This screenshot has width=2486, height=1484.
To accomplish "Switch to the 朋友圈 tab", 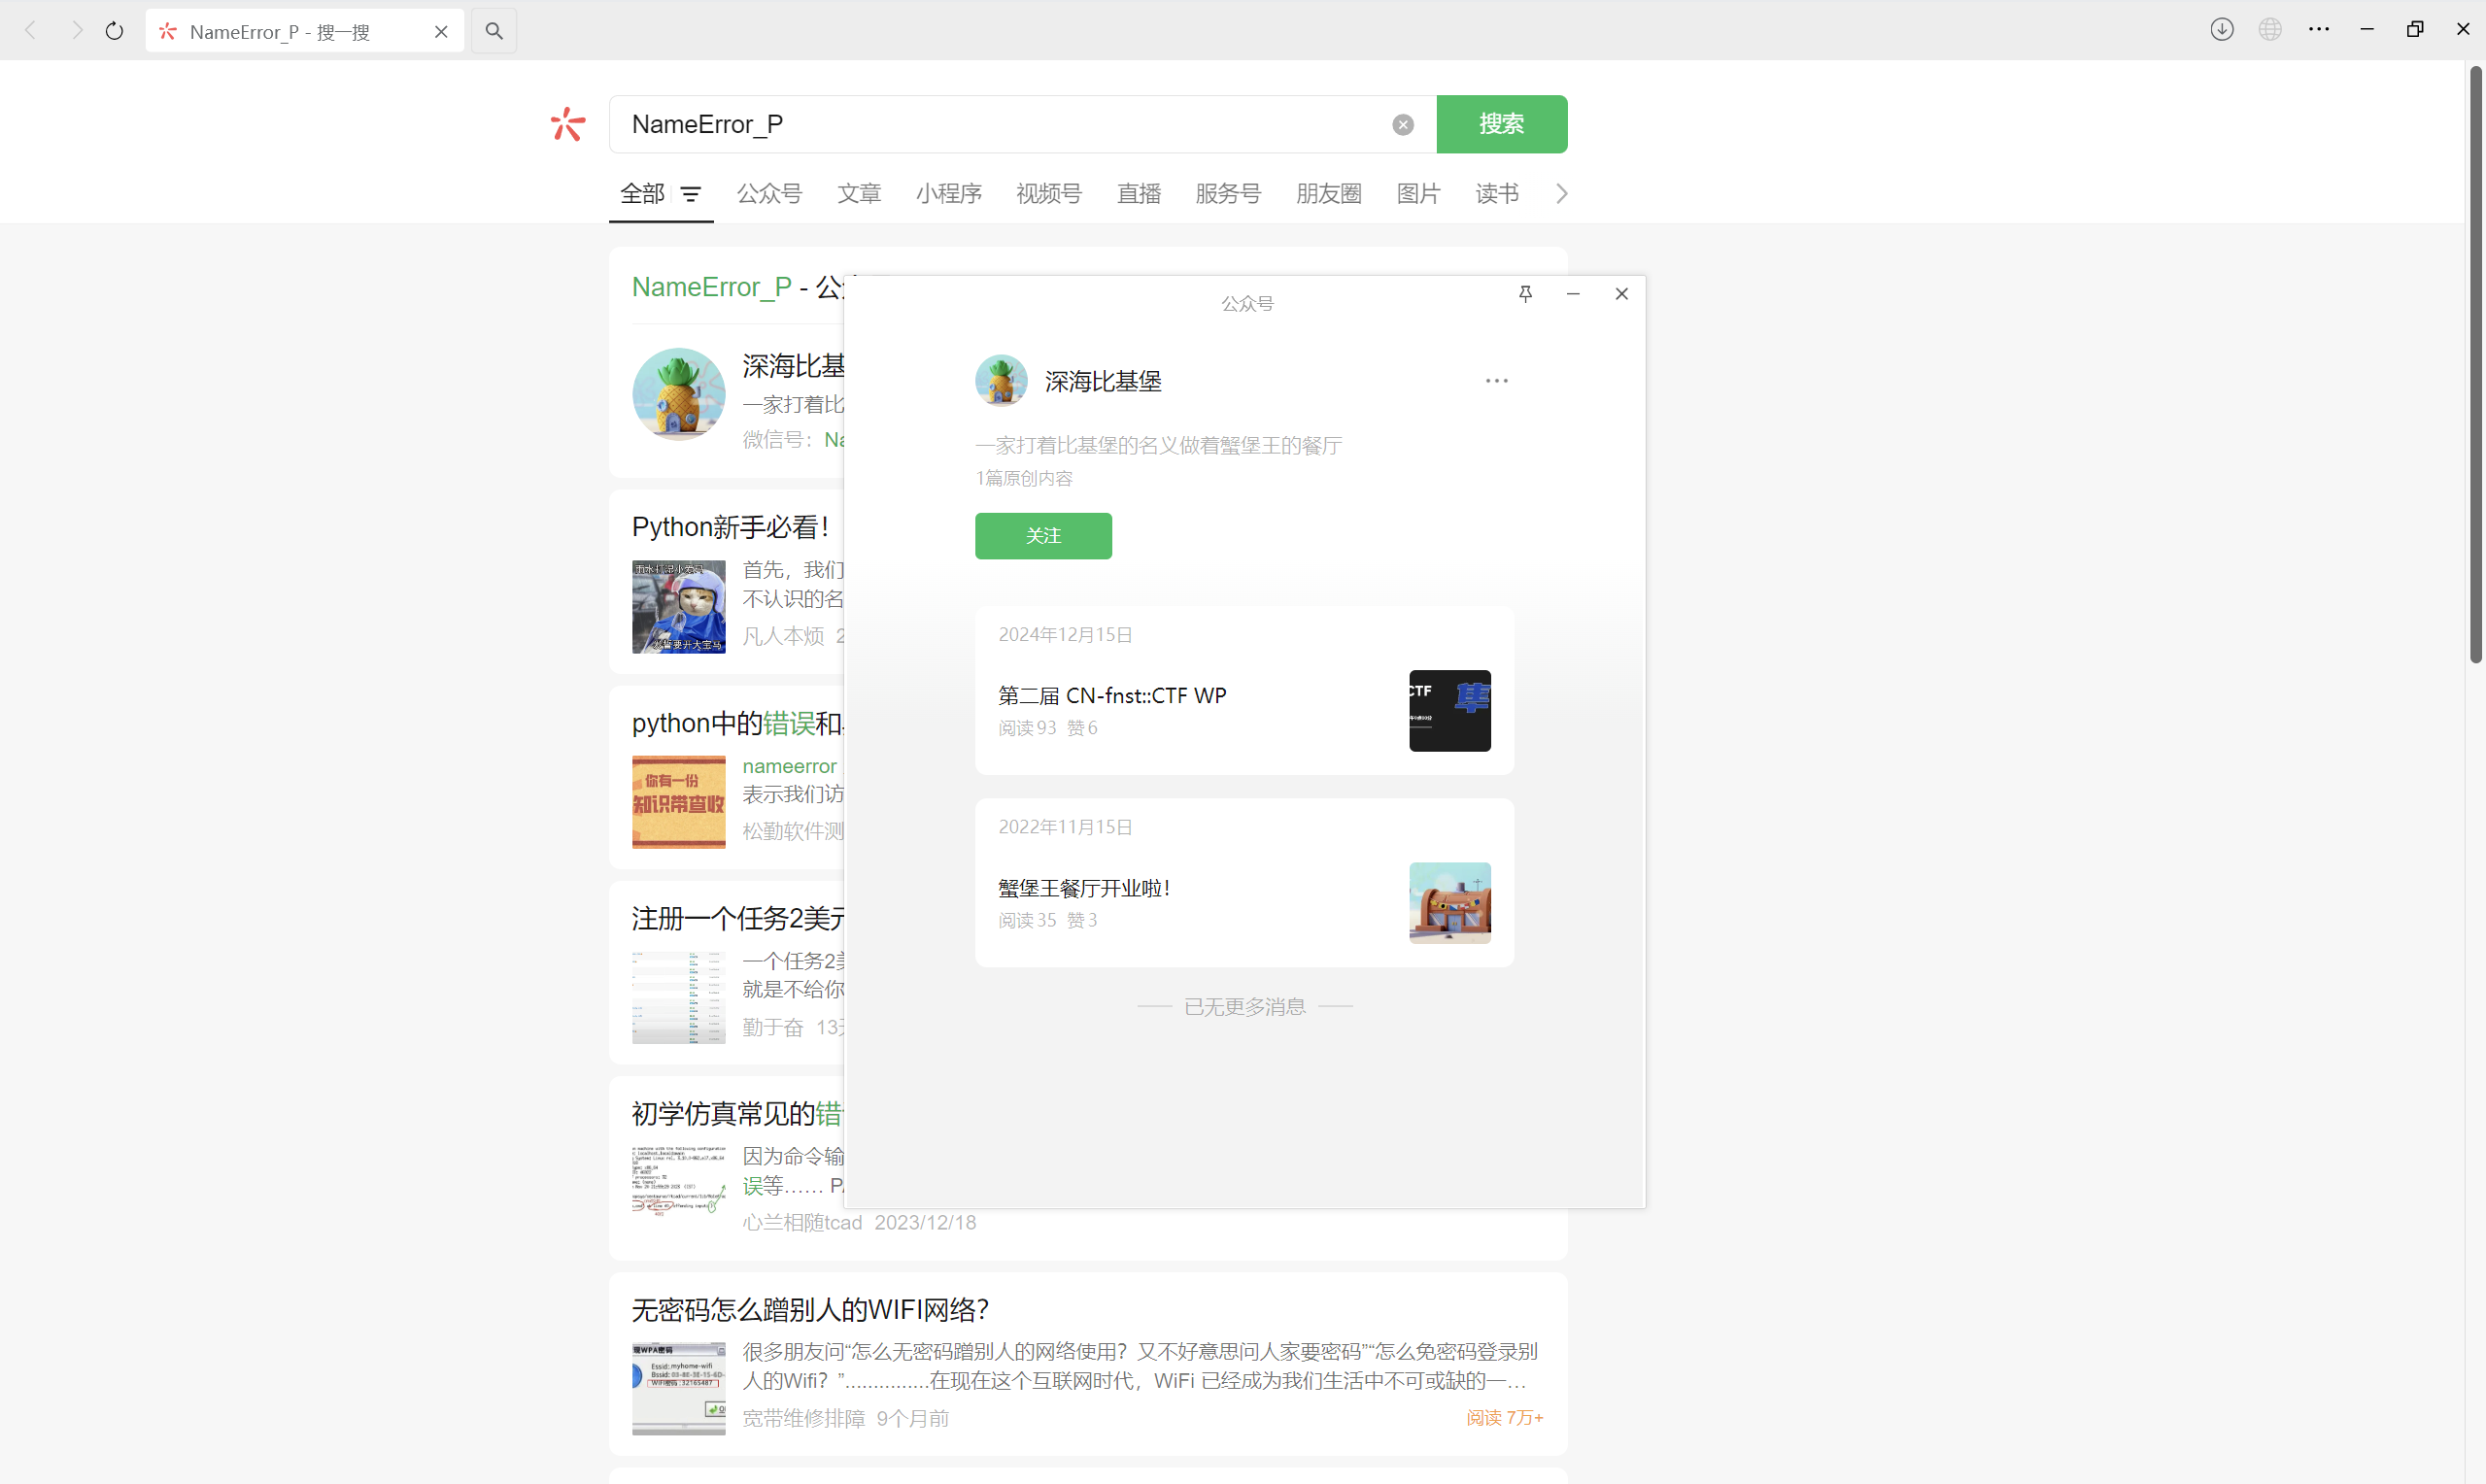I will click(x=1329, y=194).
